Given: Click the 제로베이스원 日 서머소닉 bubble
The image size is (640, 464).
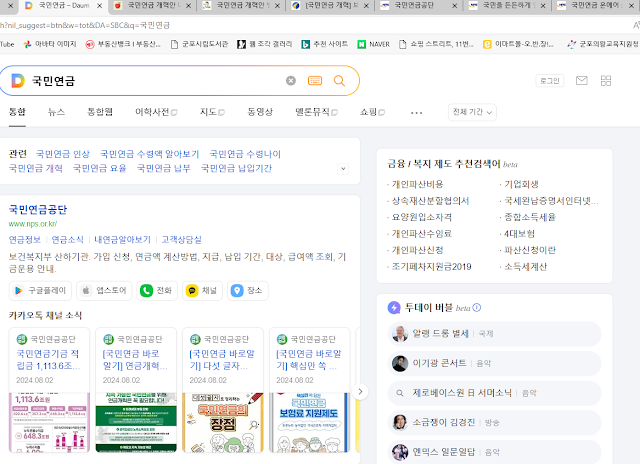Looking at the screenshot, I should coord(494,393).
